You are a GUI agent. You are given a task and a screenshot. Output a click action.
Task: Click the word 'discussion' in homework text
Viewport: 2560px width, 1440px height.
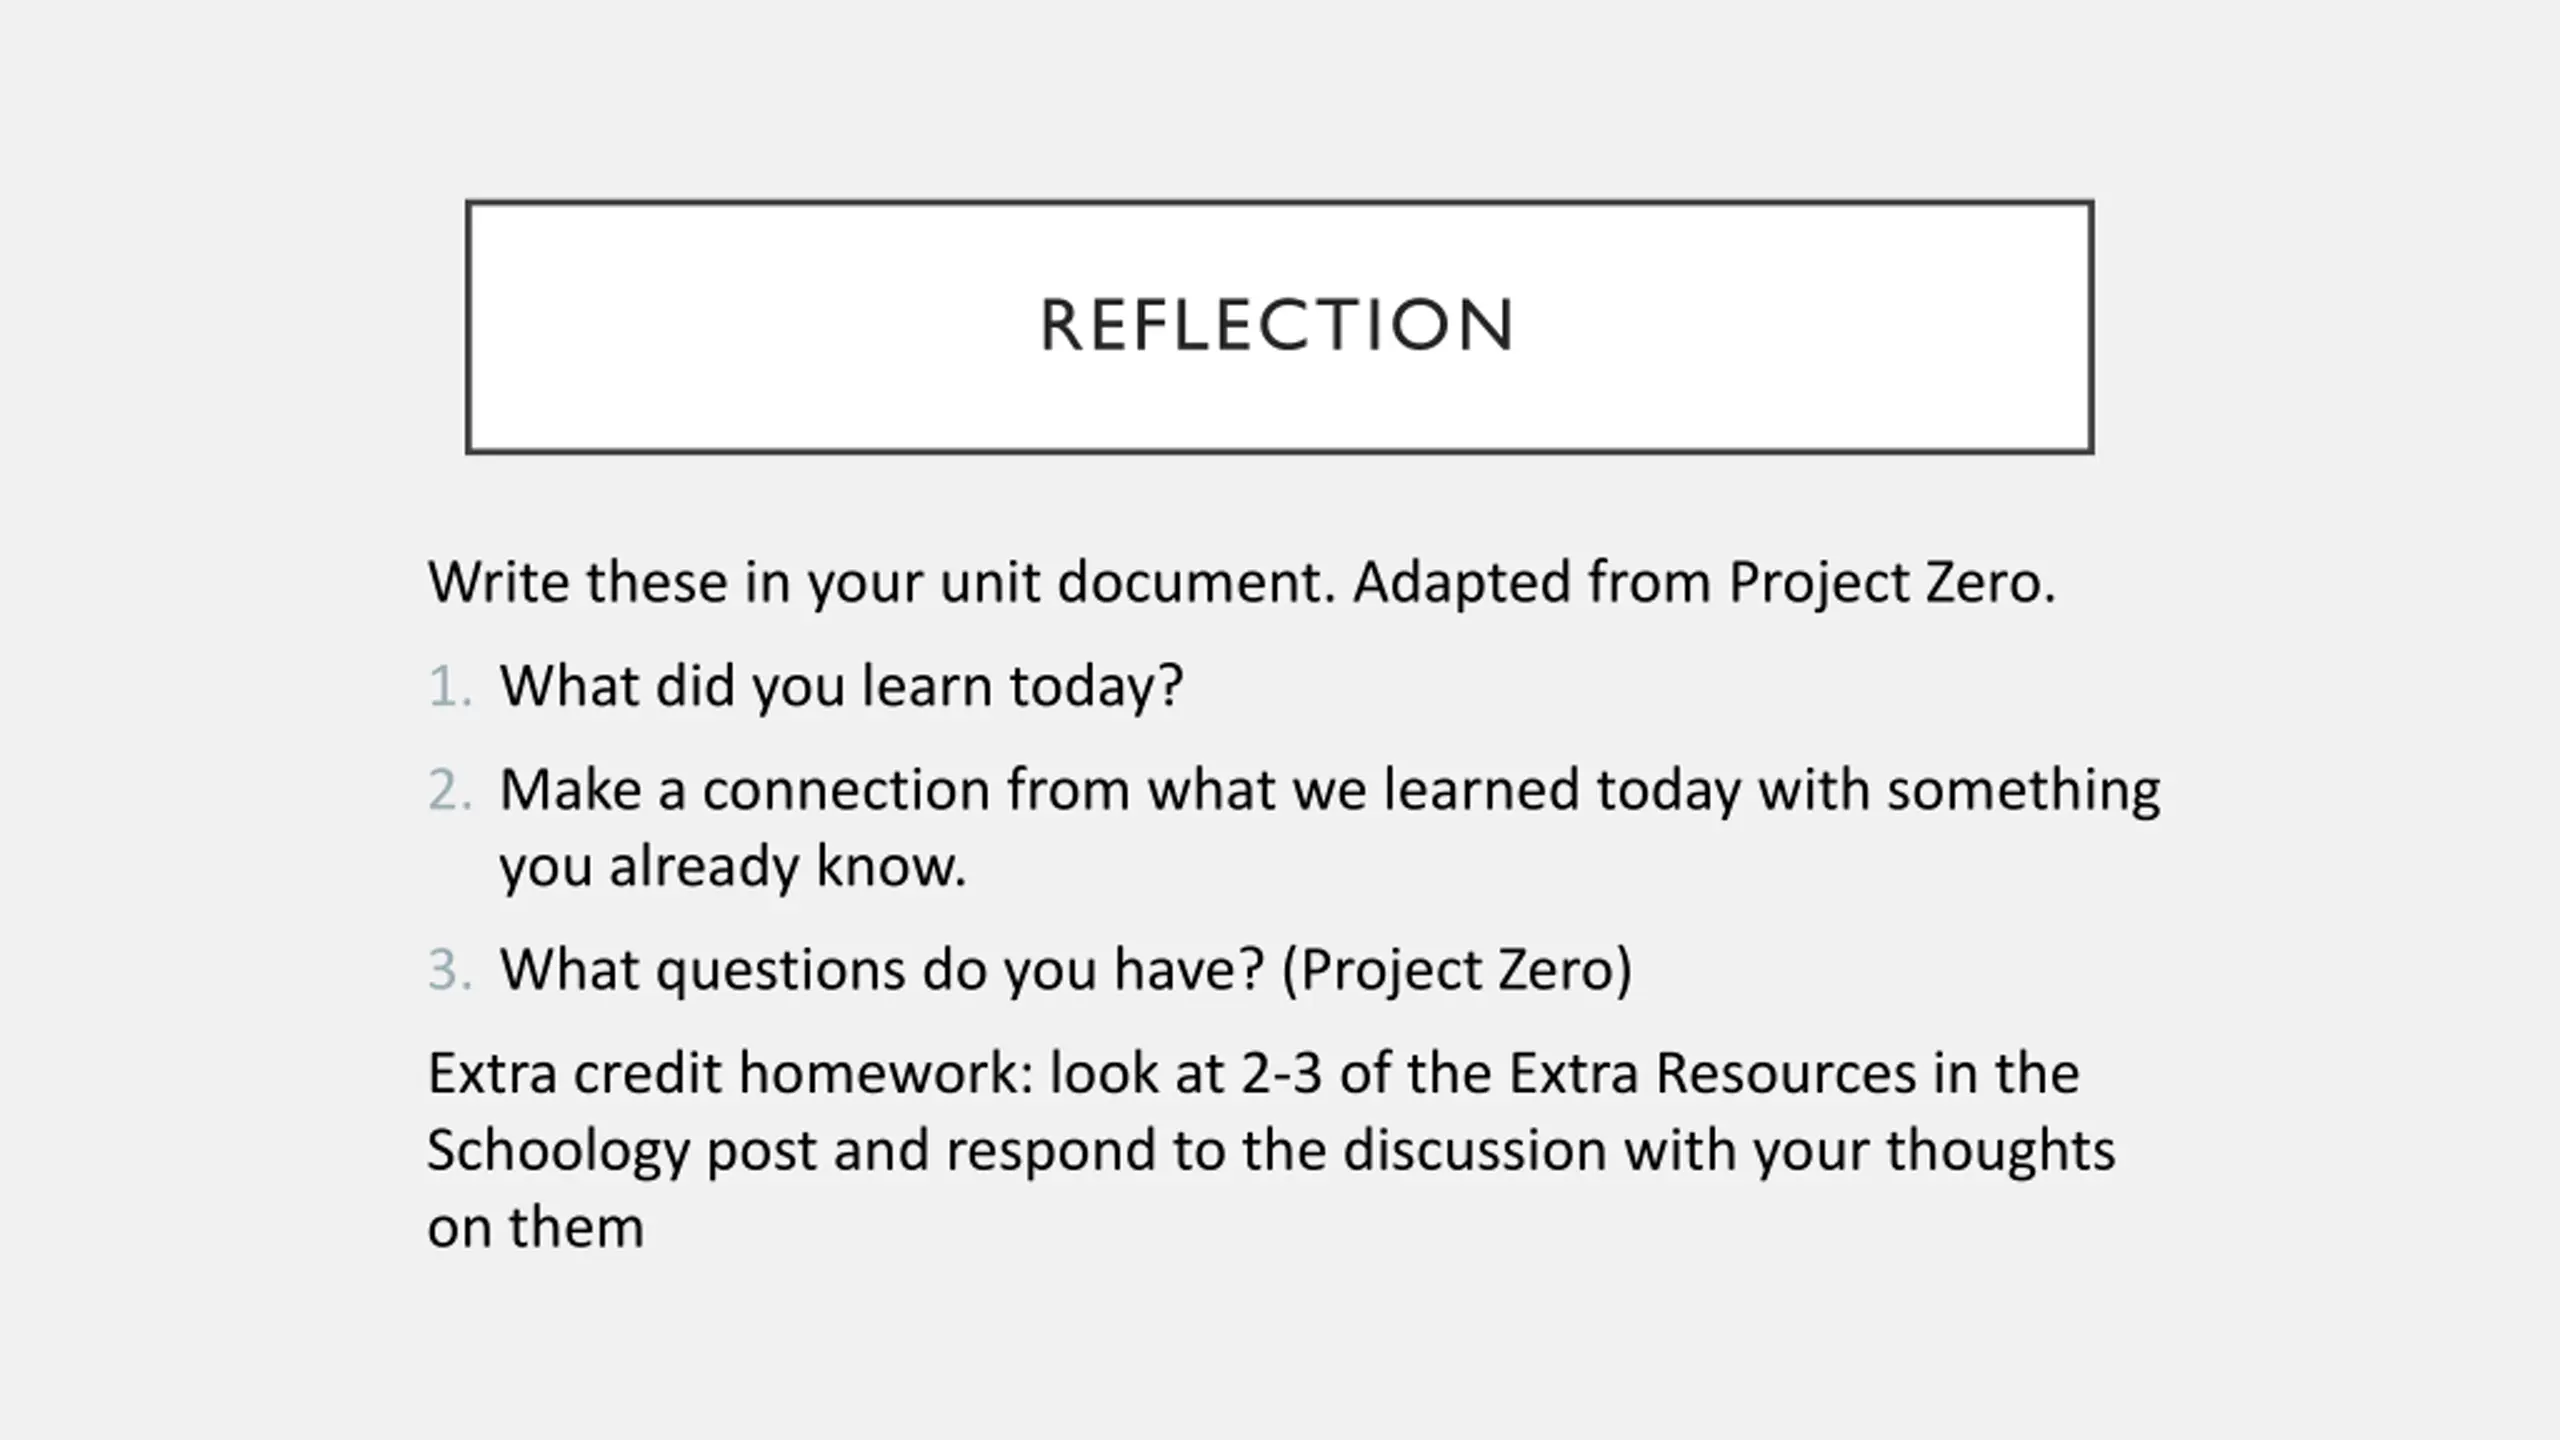pyautogui.click(x=1475, y=1151)
